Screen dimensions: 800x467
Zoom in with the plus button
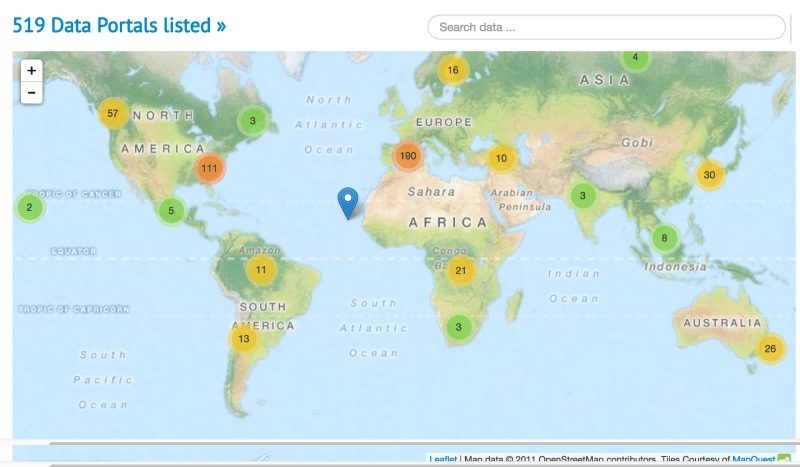pyautogui.click(x=32, y=70)
